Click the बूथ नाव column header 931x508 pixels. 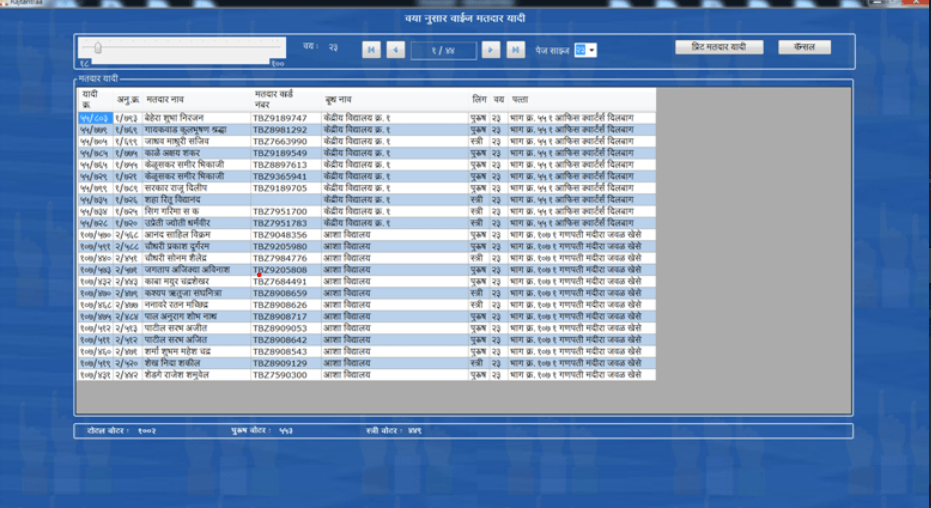point(338,100)
